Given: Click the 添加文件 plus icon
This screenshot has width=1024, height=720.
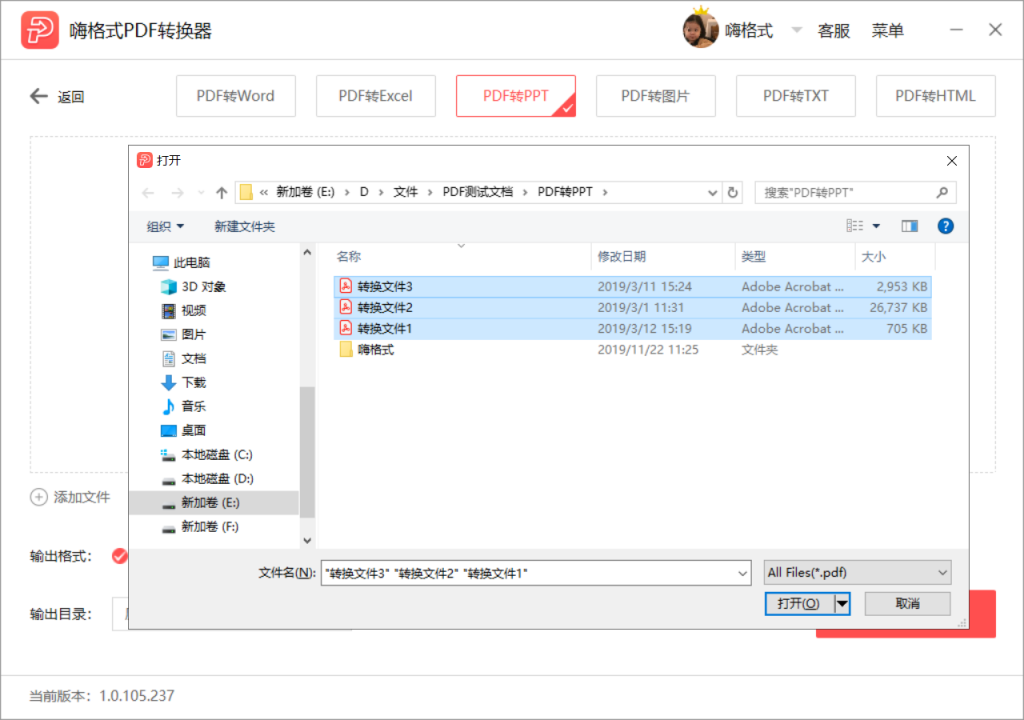Looking at the screenshot, I should tap(39, 497).
